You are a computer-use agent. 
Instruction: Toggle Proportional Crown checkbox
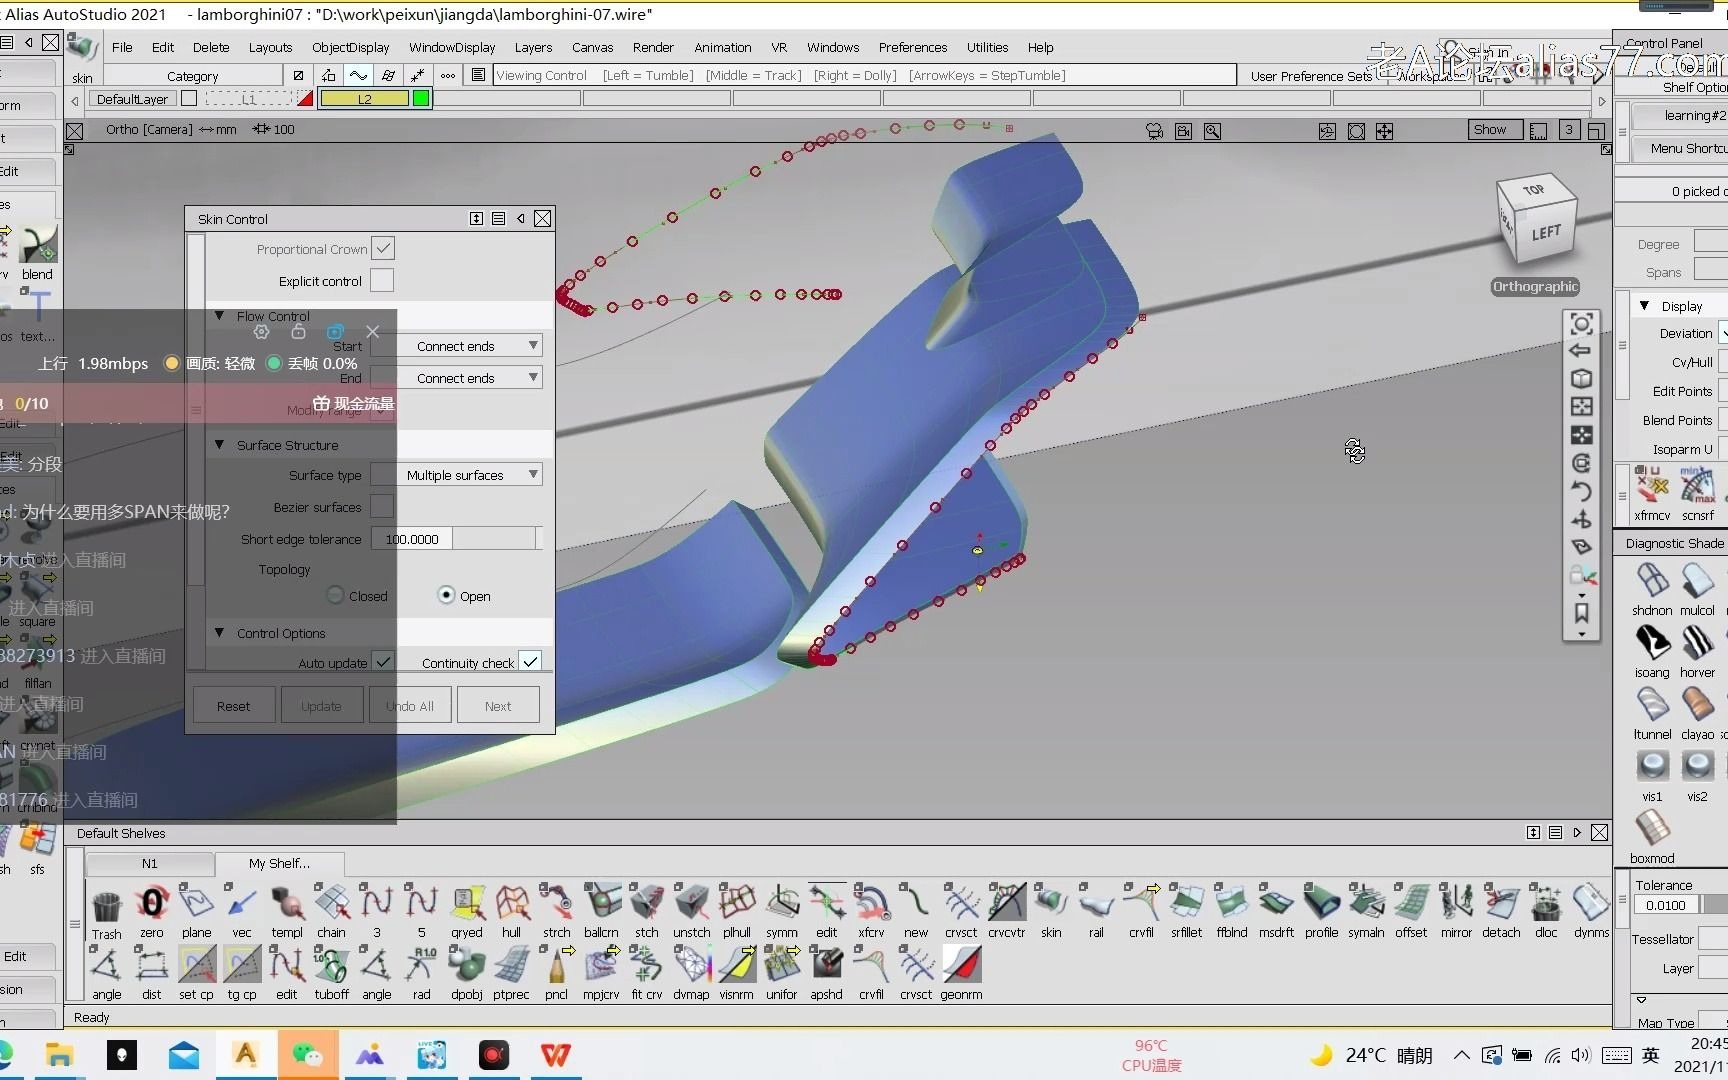pyautogui.click(x=382, y=248)
